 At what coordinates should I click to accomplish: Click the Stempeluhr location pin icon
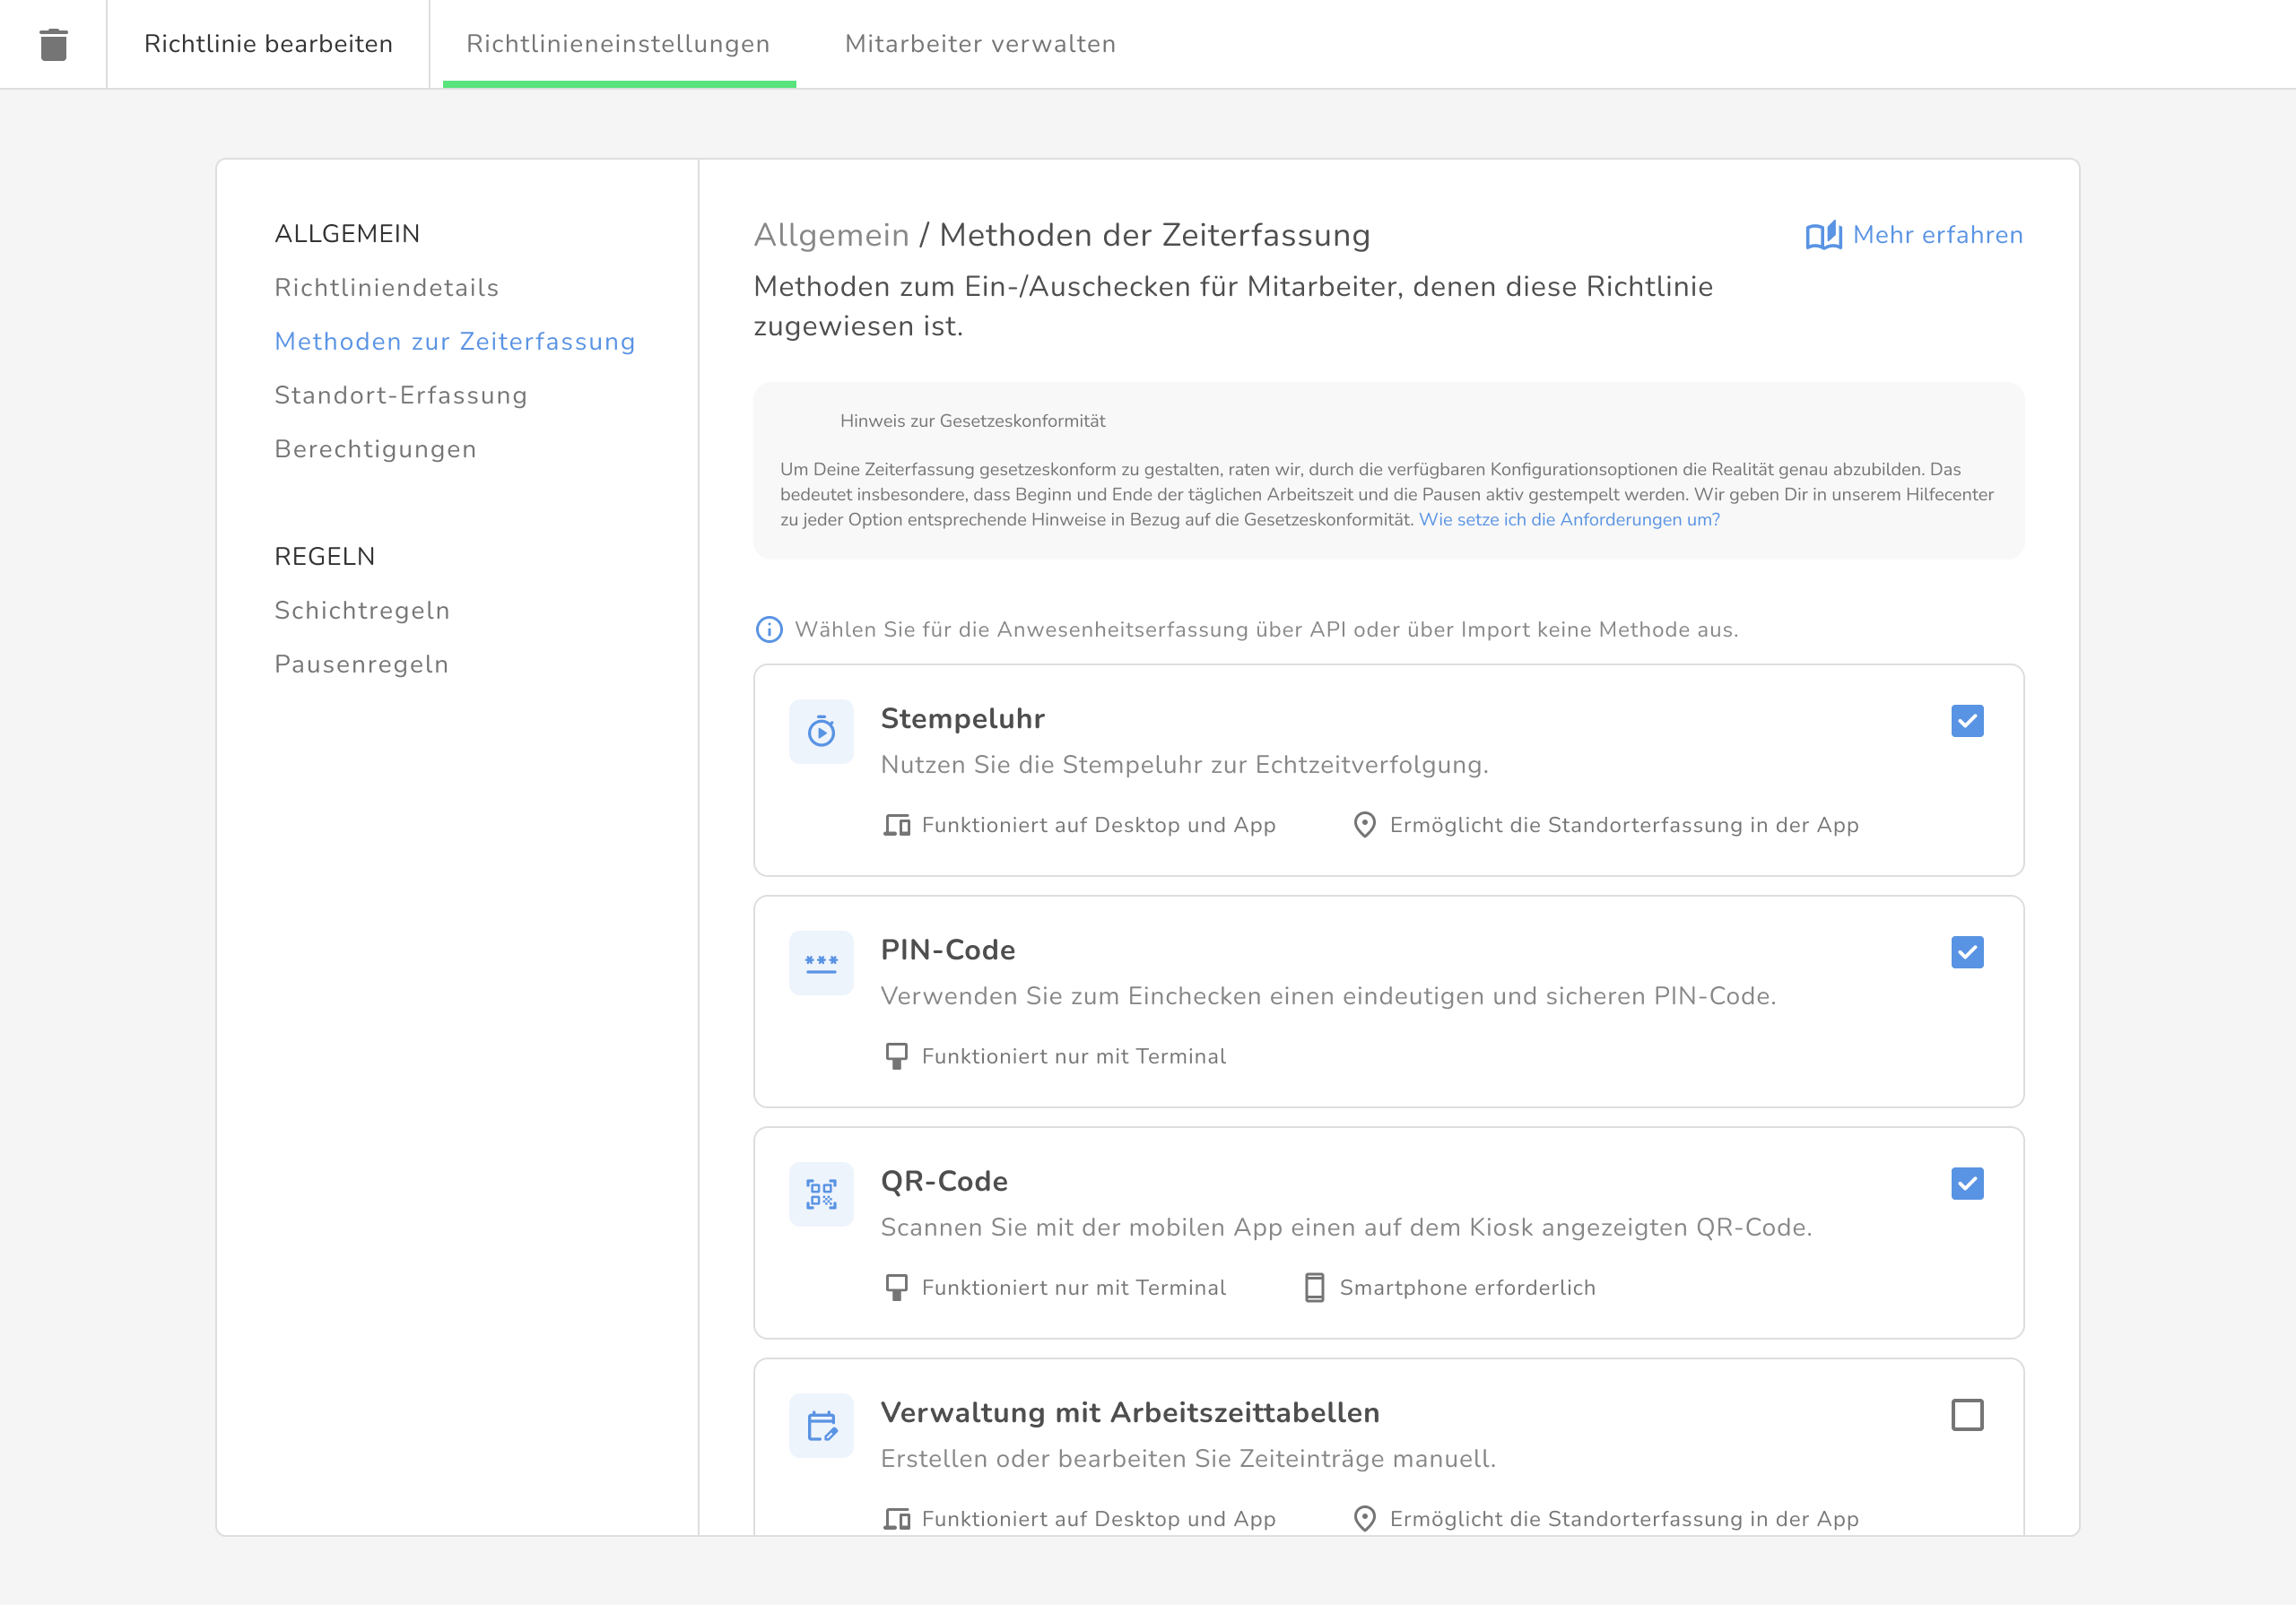coord(1364,825)
